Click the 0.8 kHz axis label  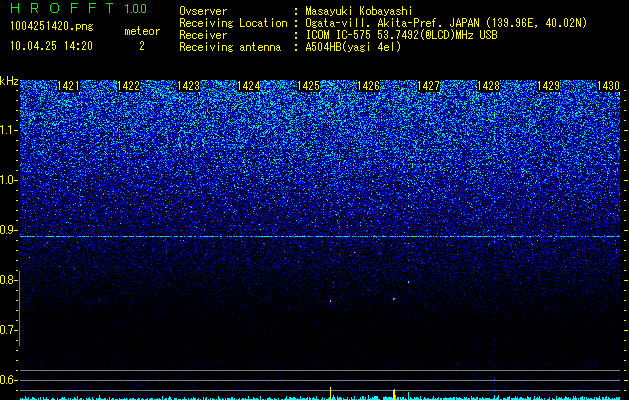tap(8, 280)
